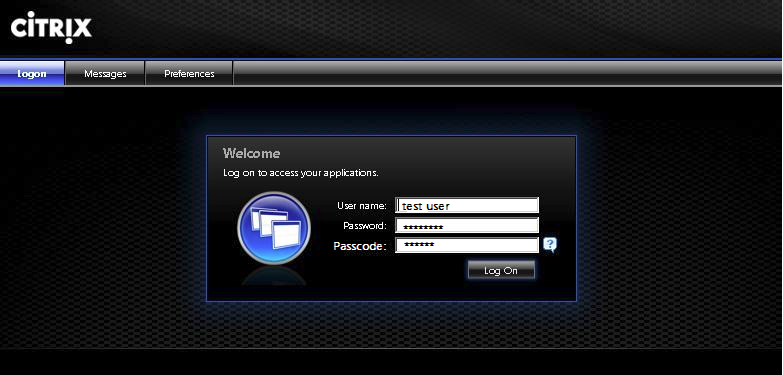This screenshot has width=783, height=375.
Task: Click the "test user" text in User name
Action: point(426,206)
